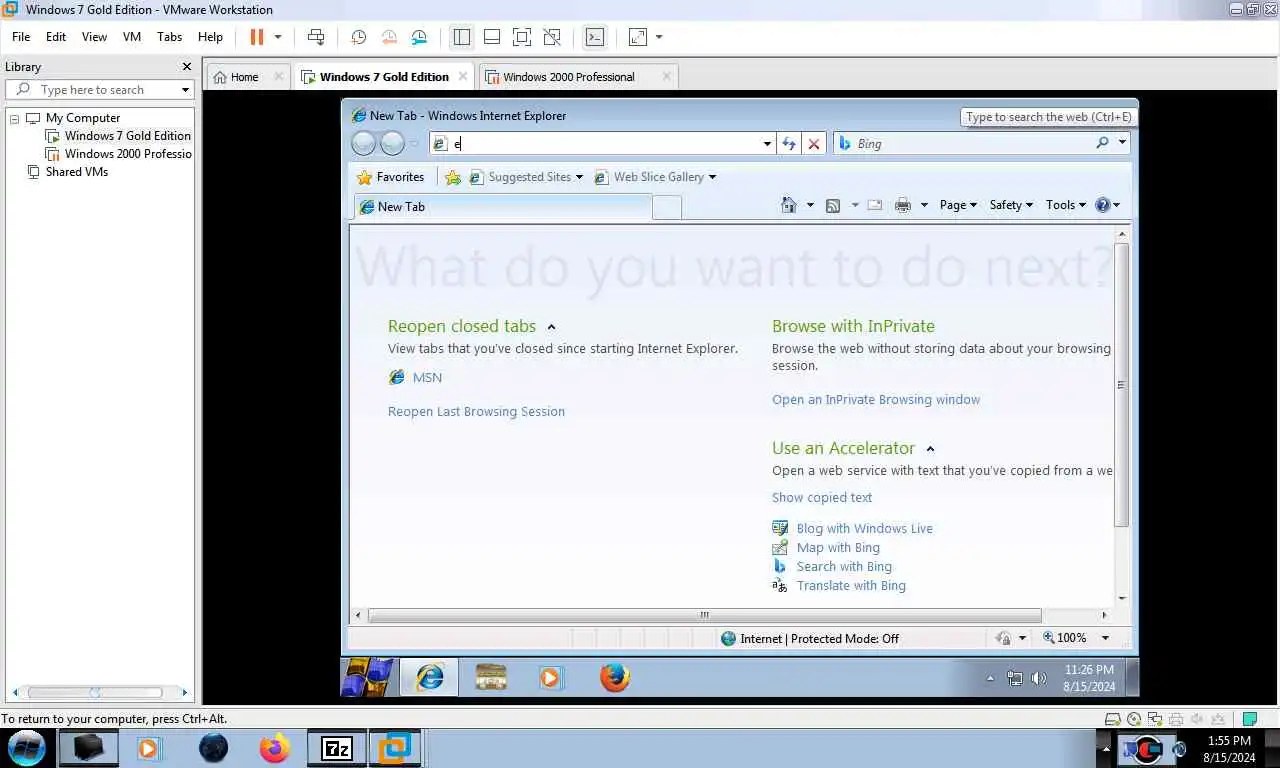The width and height of the screenshot is (1280, 768).
Task: Open a new blank tab in IE
Action: tap(667, 207)
